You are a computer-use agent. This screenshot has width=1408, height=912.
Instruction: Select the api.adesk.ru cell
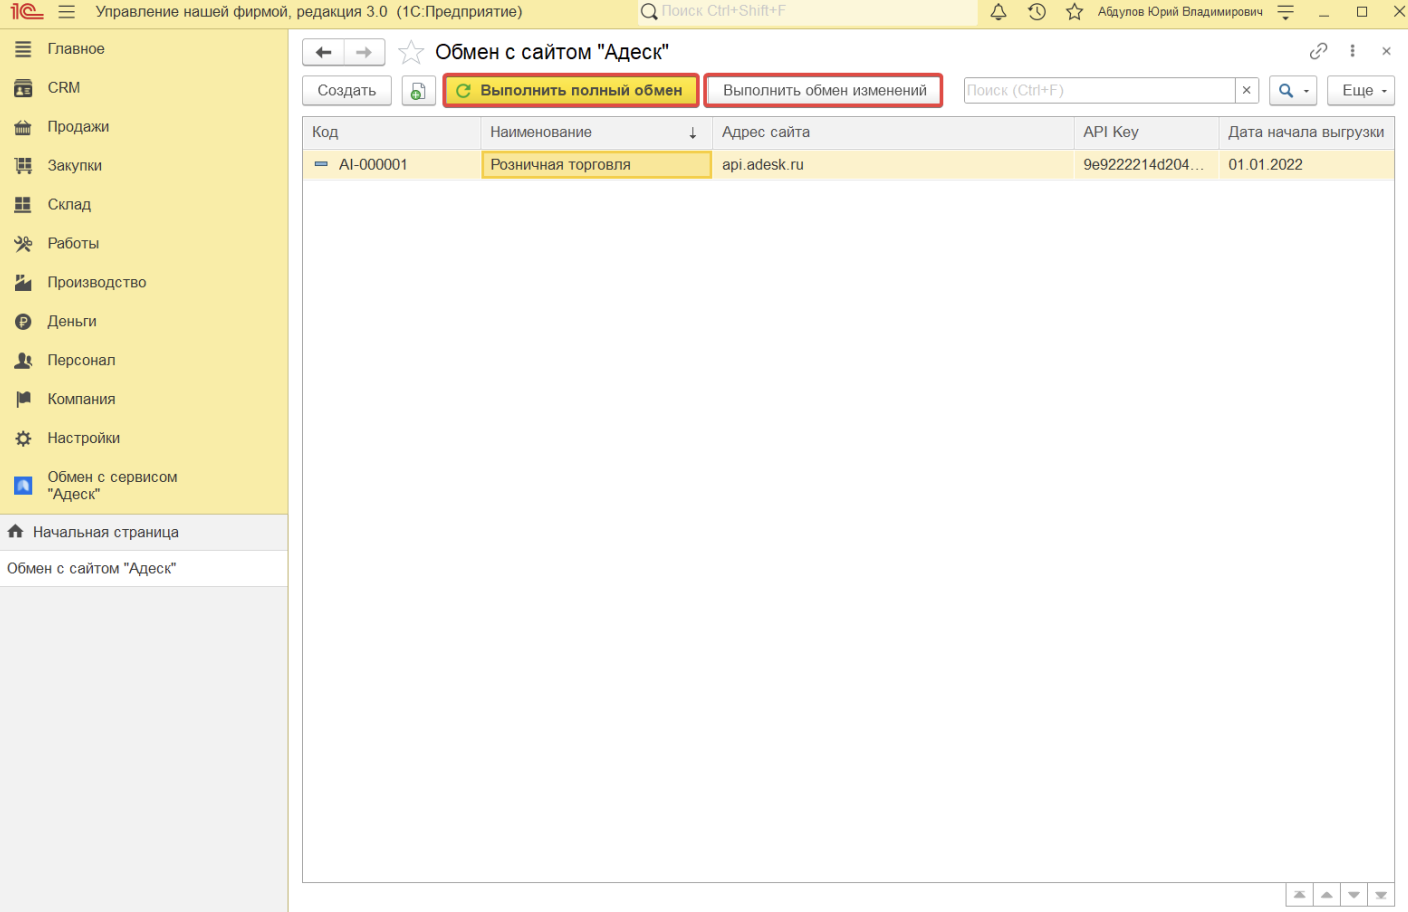pyautogui.click(x=893, y=165)
